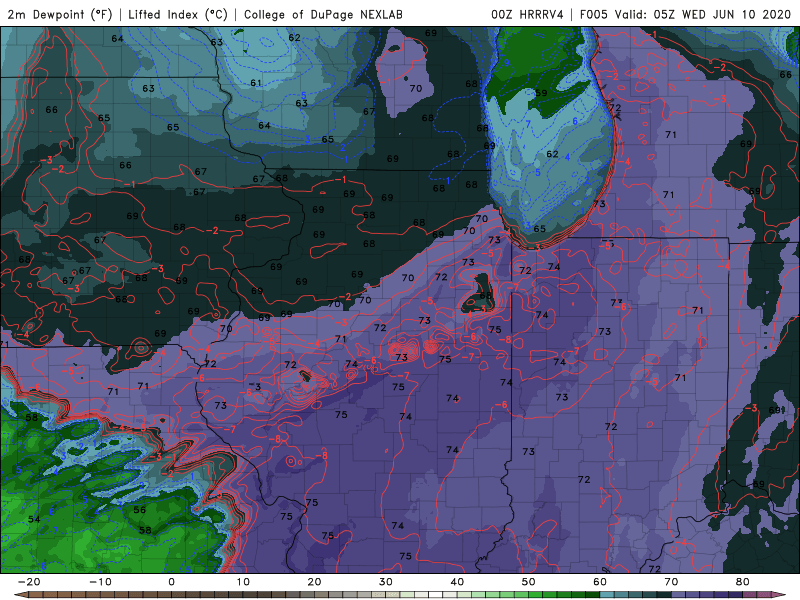The width and height of the screenshot is (800, 600).
Task: Click the 61 dewpoint value on the map
Action: (256, 83)
